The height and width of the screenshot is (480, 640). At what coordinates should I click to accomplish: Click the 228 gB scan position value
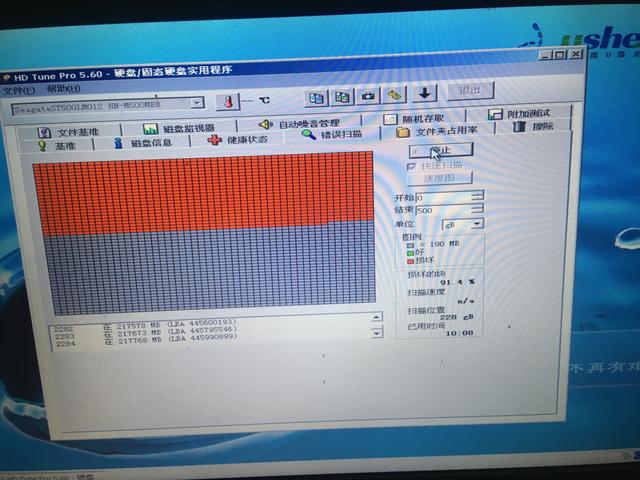[456, 317]
